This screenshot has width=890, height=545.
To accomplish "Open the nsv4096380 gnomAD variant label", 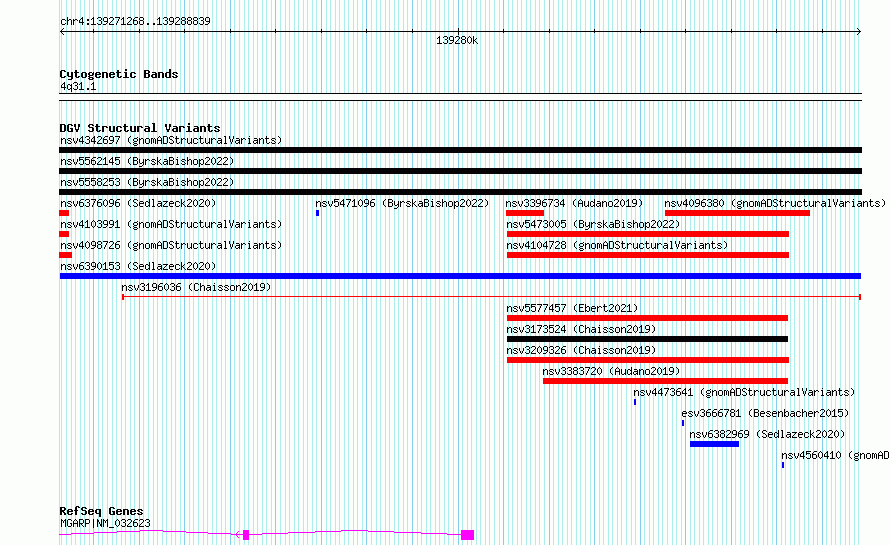I will (x=775, y=203).
